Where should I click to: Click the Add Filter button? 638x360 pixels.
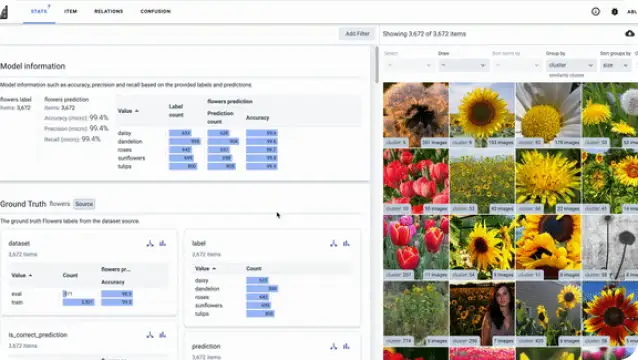coord(357,34)
